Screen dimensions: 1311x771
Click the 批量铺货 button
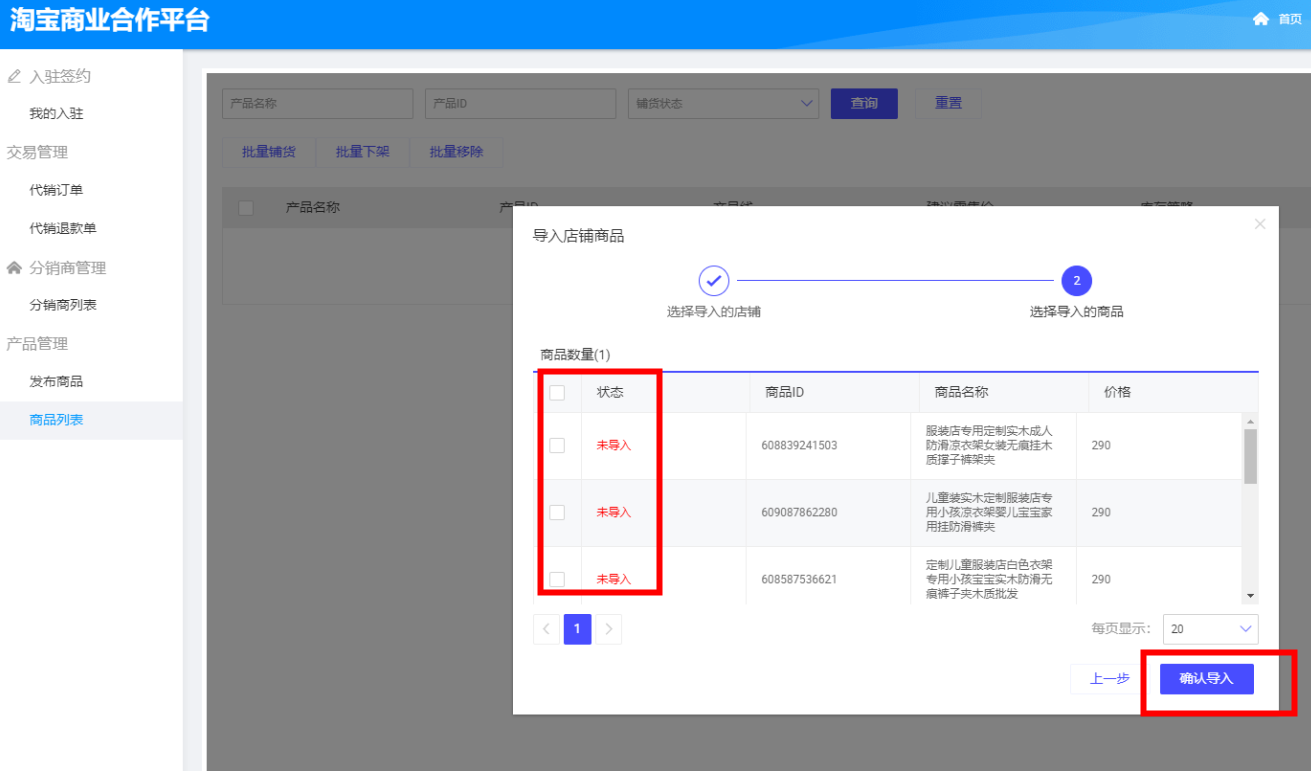tap(268, 152)
